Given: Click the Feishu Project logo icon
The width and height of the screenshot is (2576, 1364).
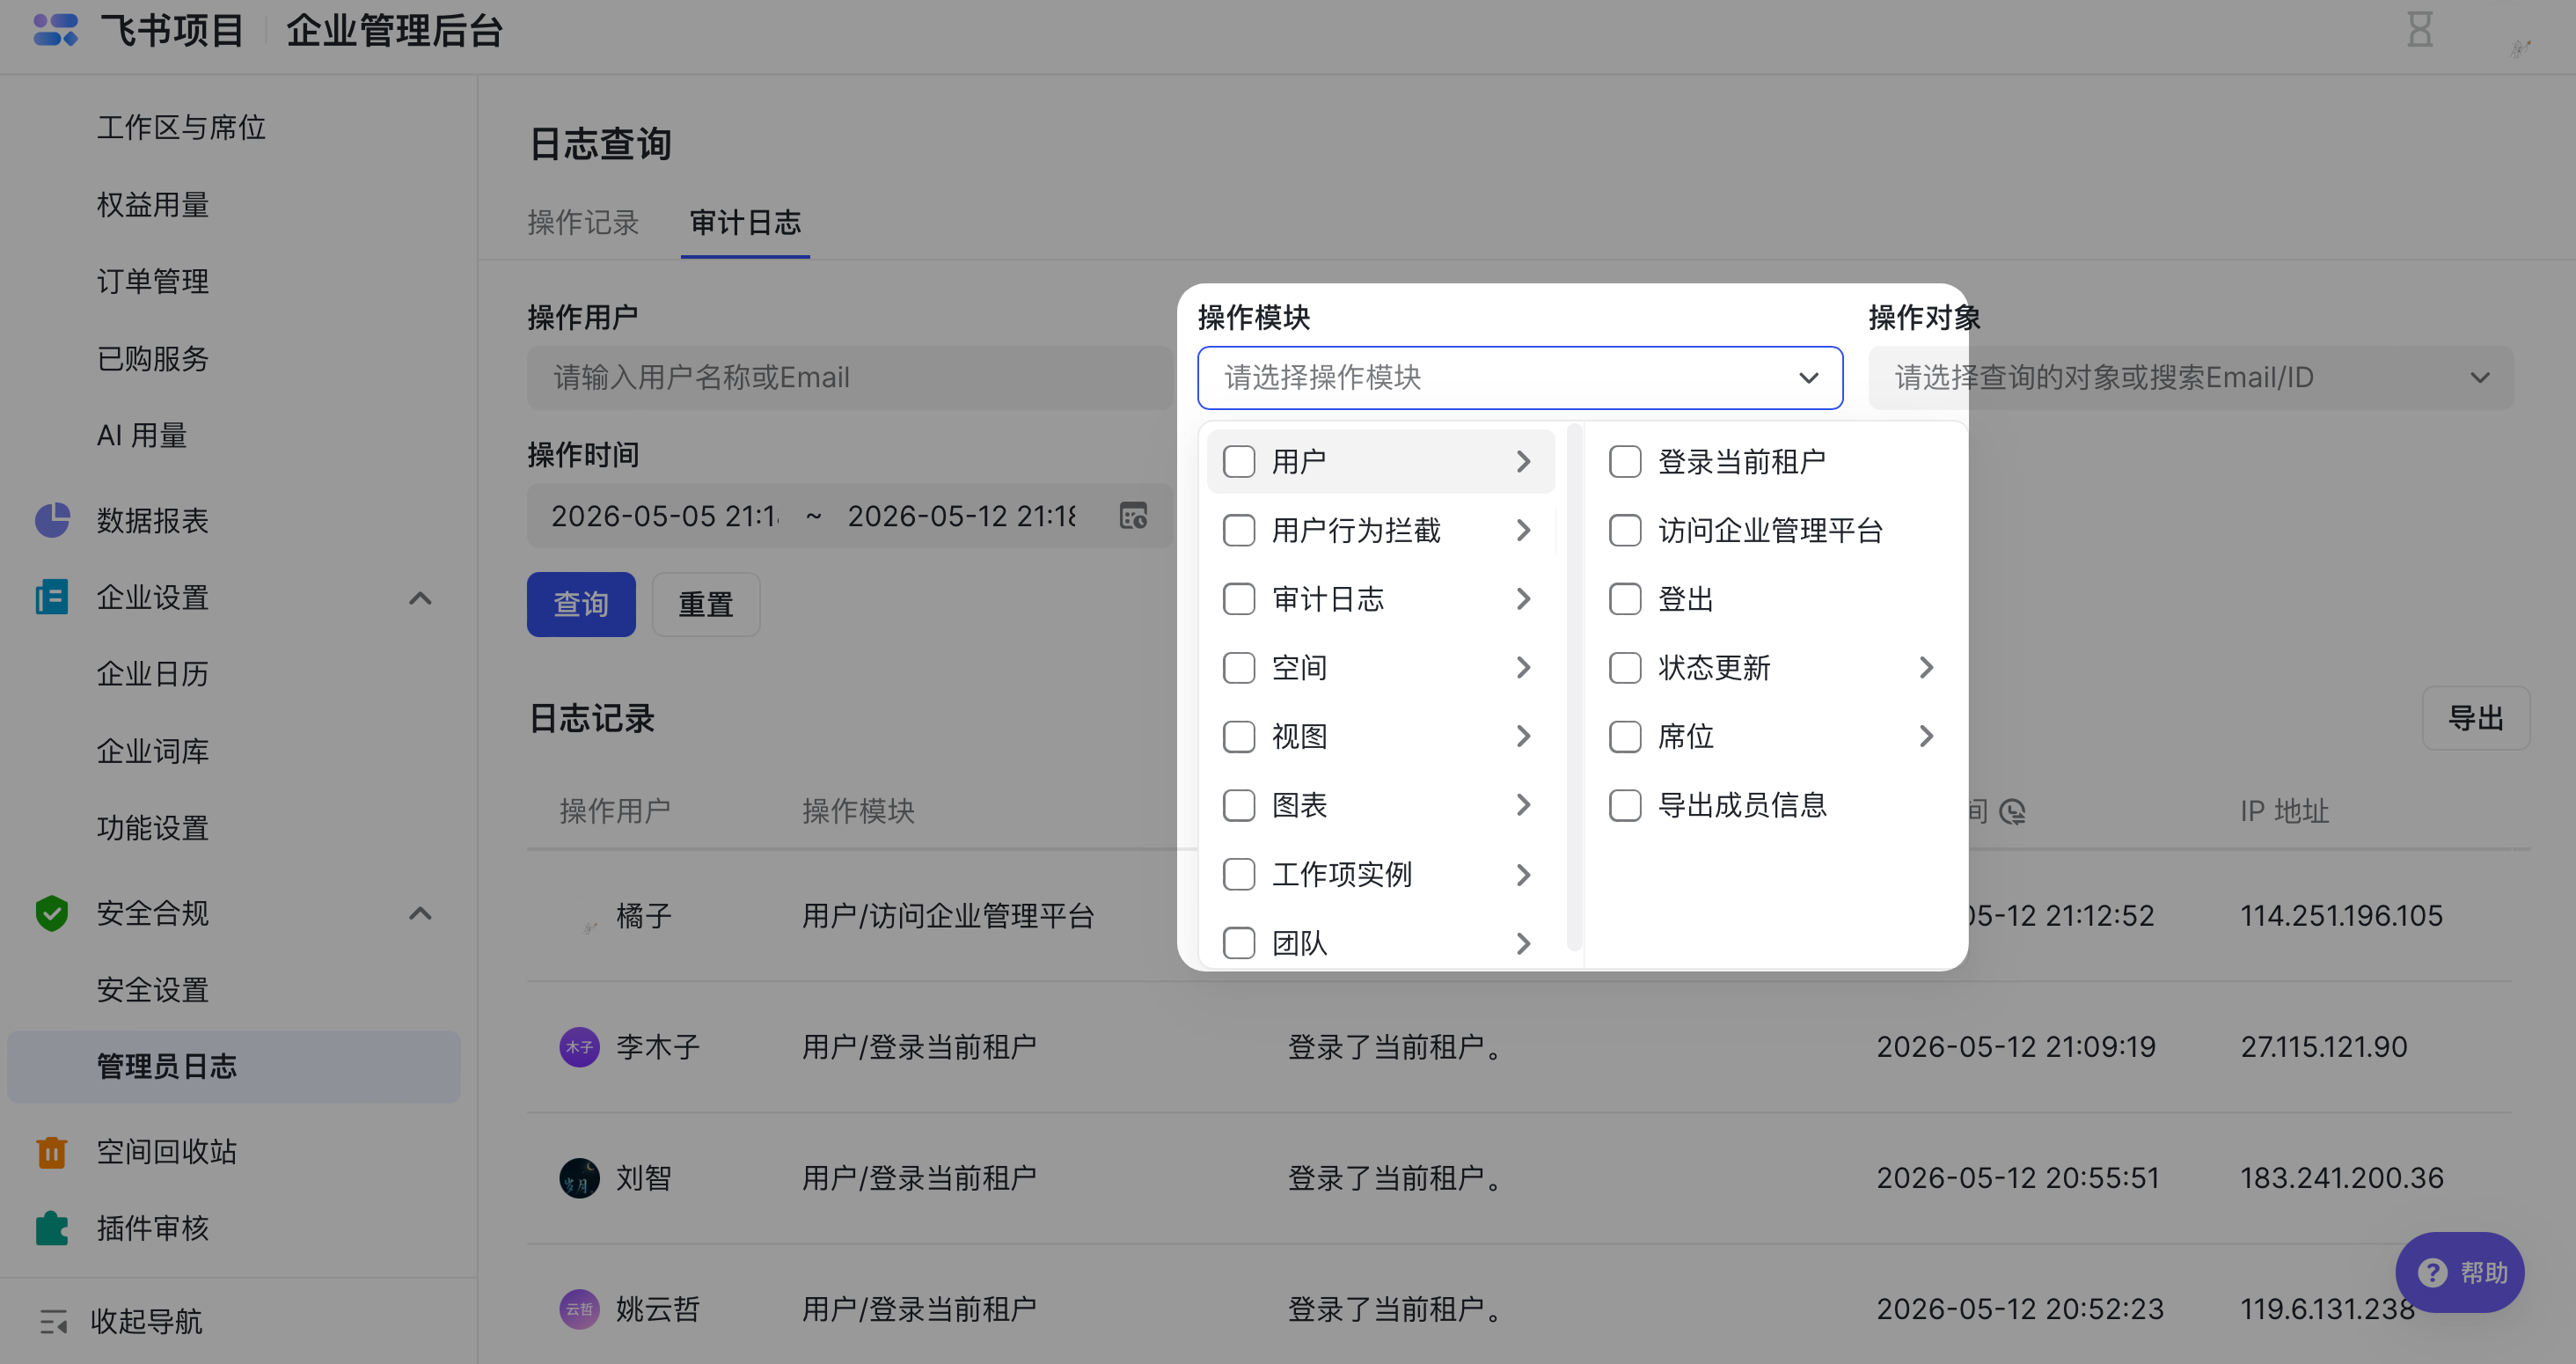Looking at the screenshot, I should coord(55,30).
